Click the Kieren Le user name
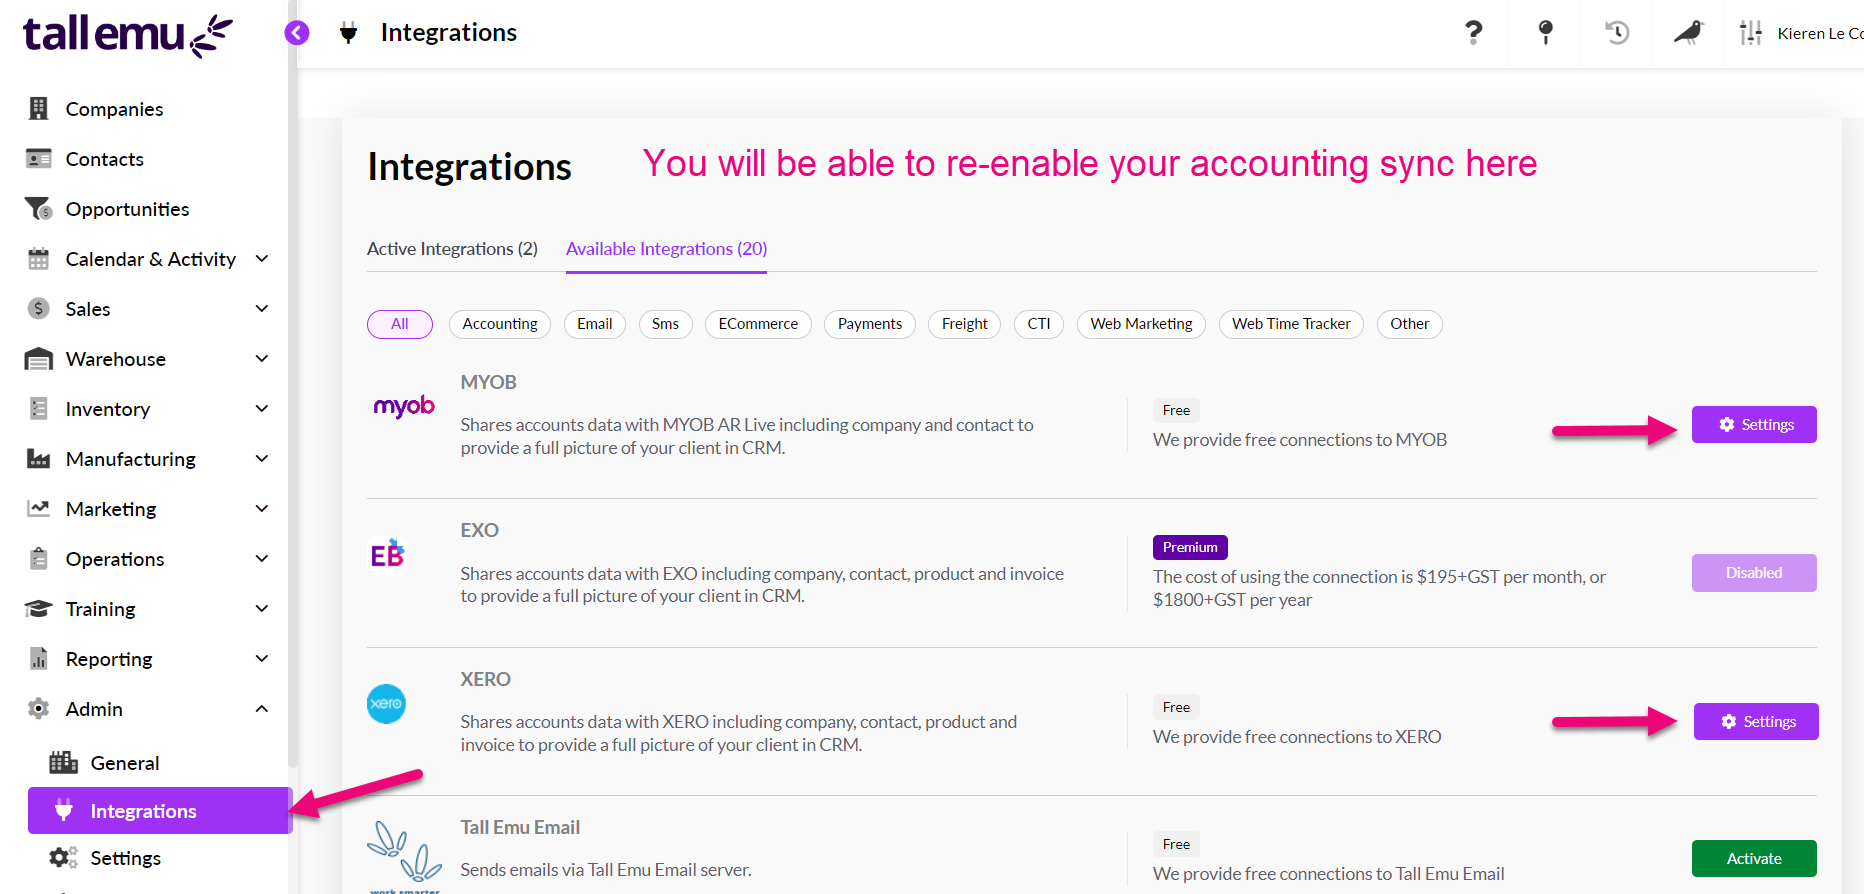Image resolution: width=1864 pixels, height=894 pixels. [1820, 33]
